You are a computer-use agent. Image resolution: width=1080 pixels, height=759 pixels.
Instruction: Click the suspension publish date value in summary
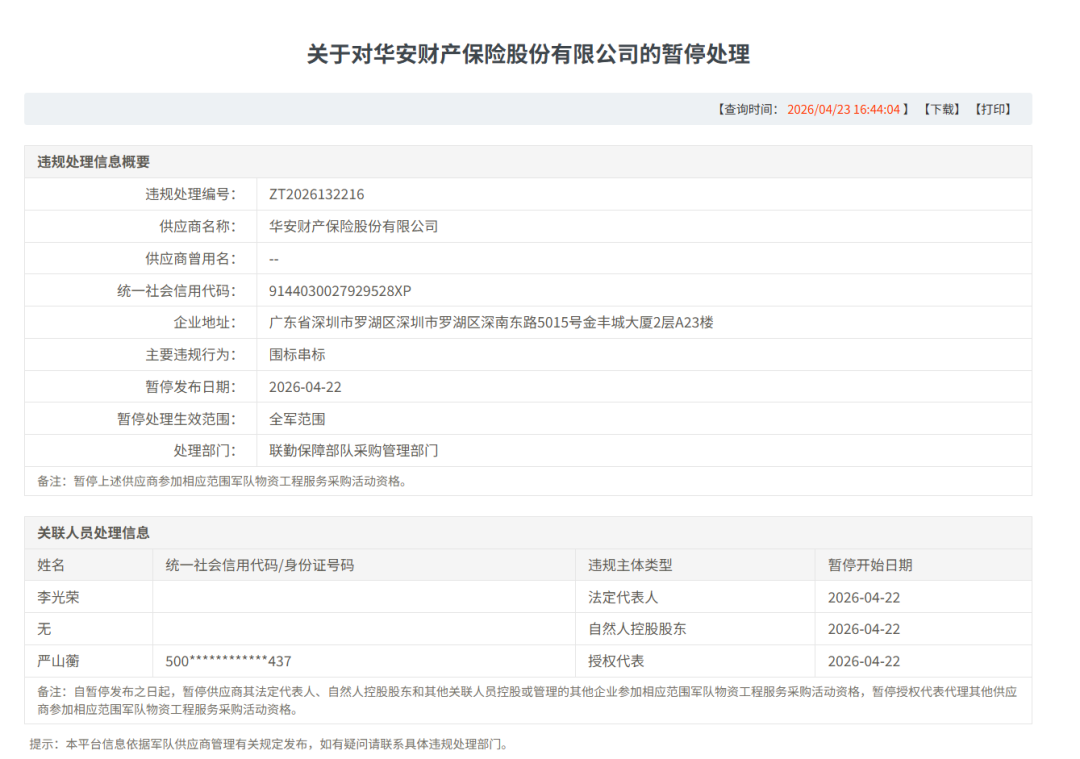[x=305, y=386]
